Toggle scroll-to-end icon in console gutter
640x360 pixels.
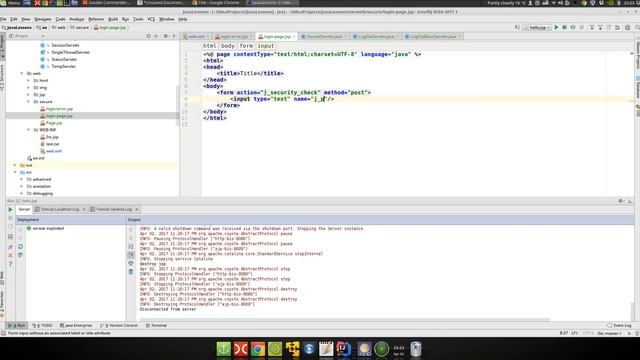131,255
